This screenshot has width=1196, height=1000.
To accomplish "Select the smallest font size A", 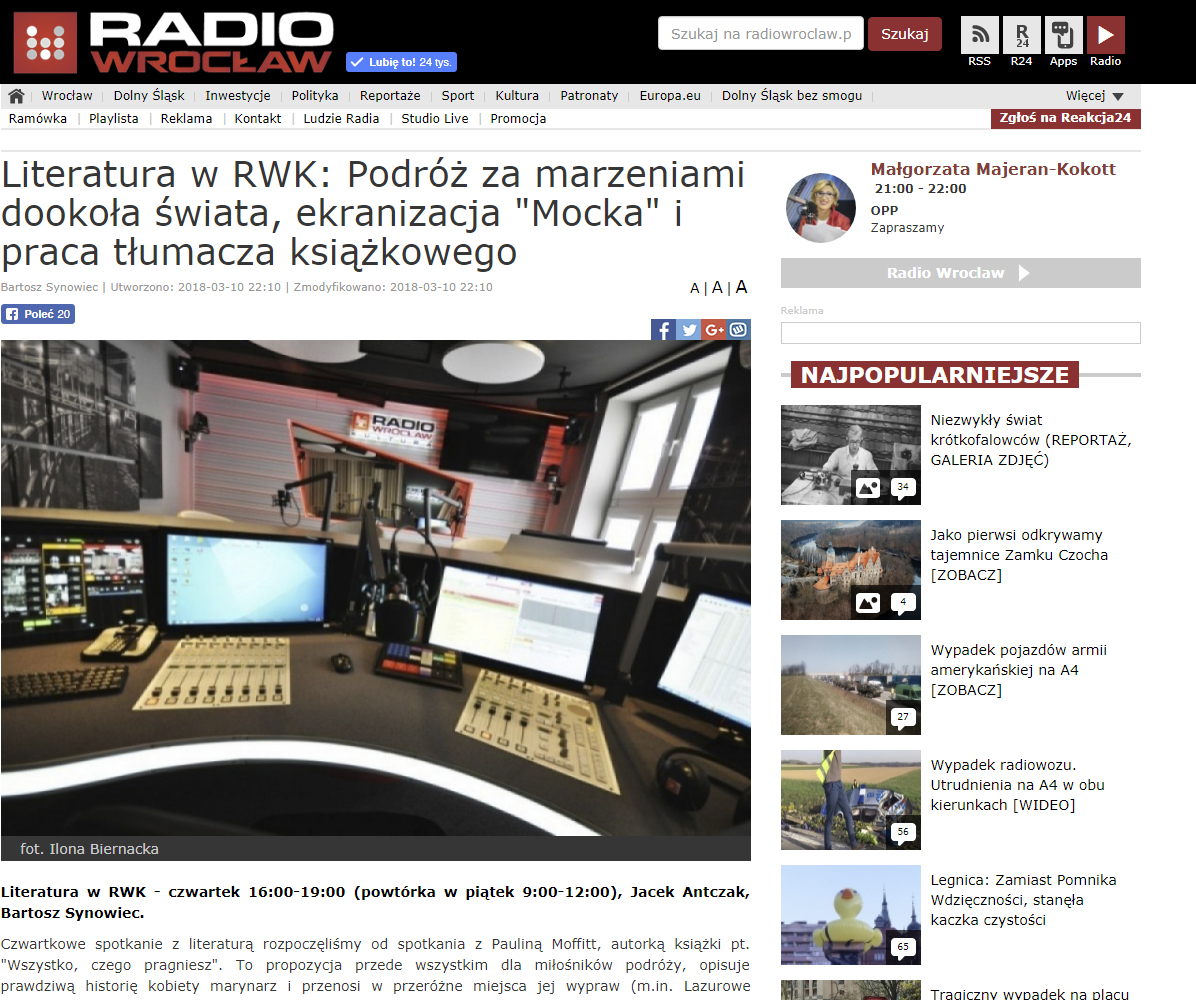I will point(695,289).
